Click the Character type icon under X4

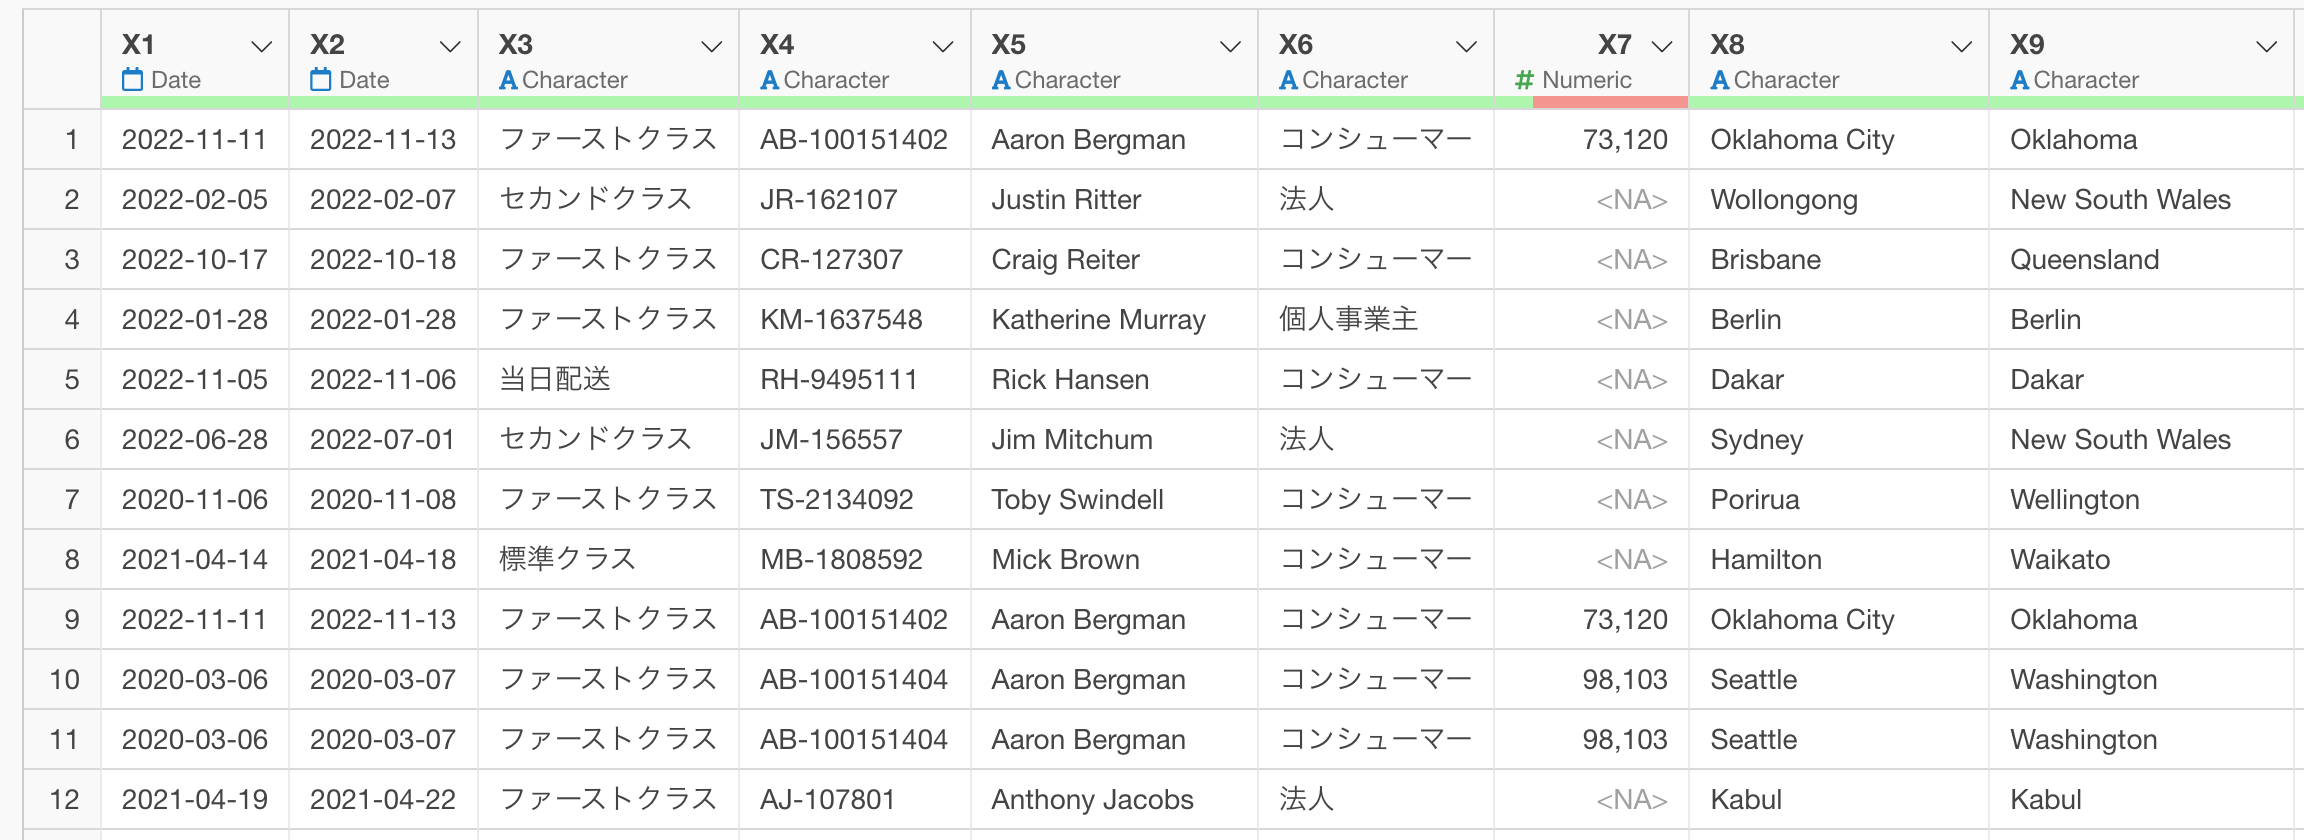pyautogui.click(x=769, y=80)
